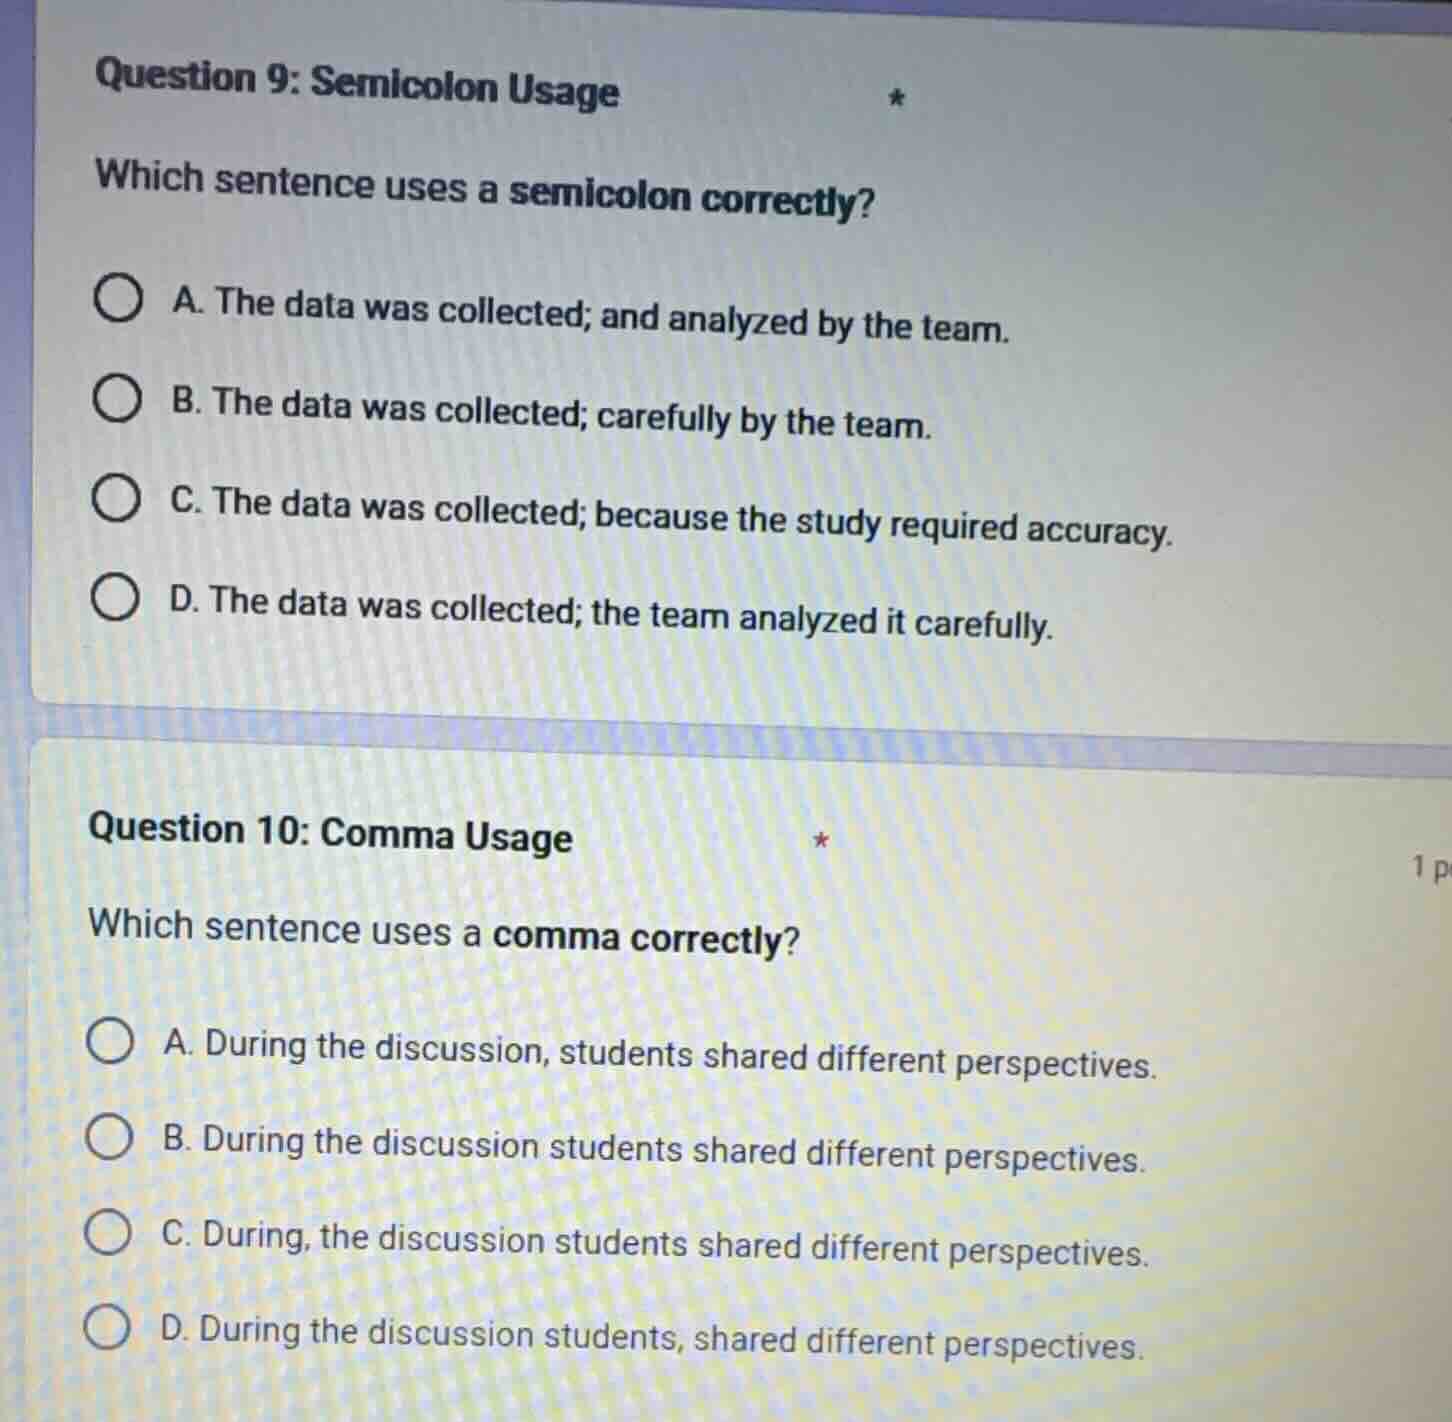Screen dimensions: 1452x1422
Task: Pick the radio button beside 'During, the discussion students'
Action: 107,1234
